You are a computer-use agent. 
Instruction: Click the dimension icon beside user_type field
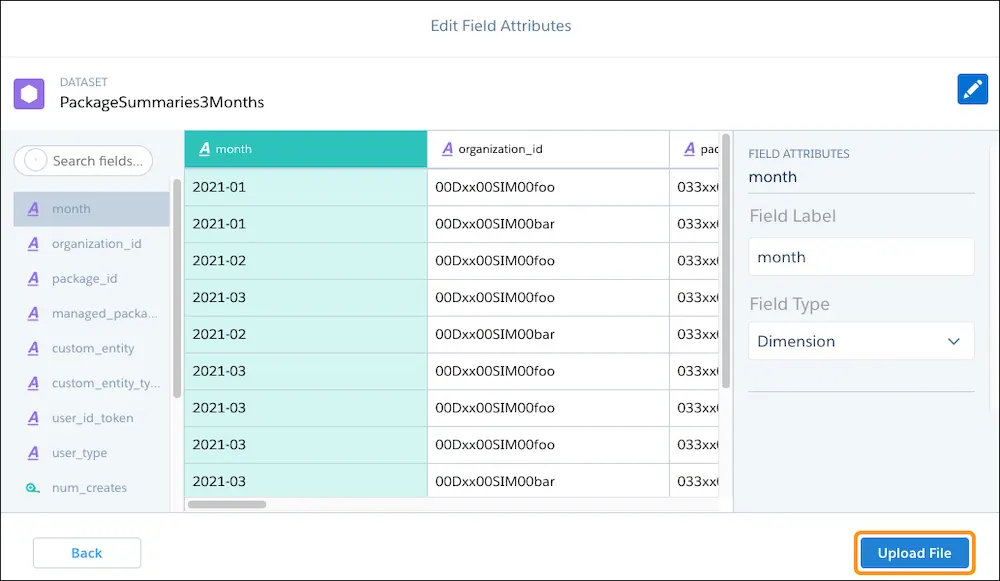pos(33,453)
